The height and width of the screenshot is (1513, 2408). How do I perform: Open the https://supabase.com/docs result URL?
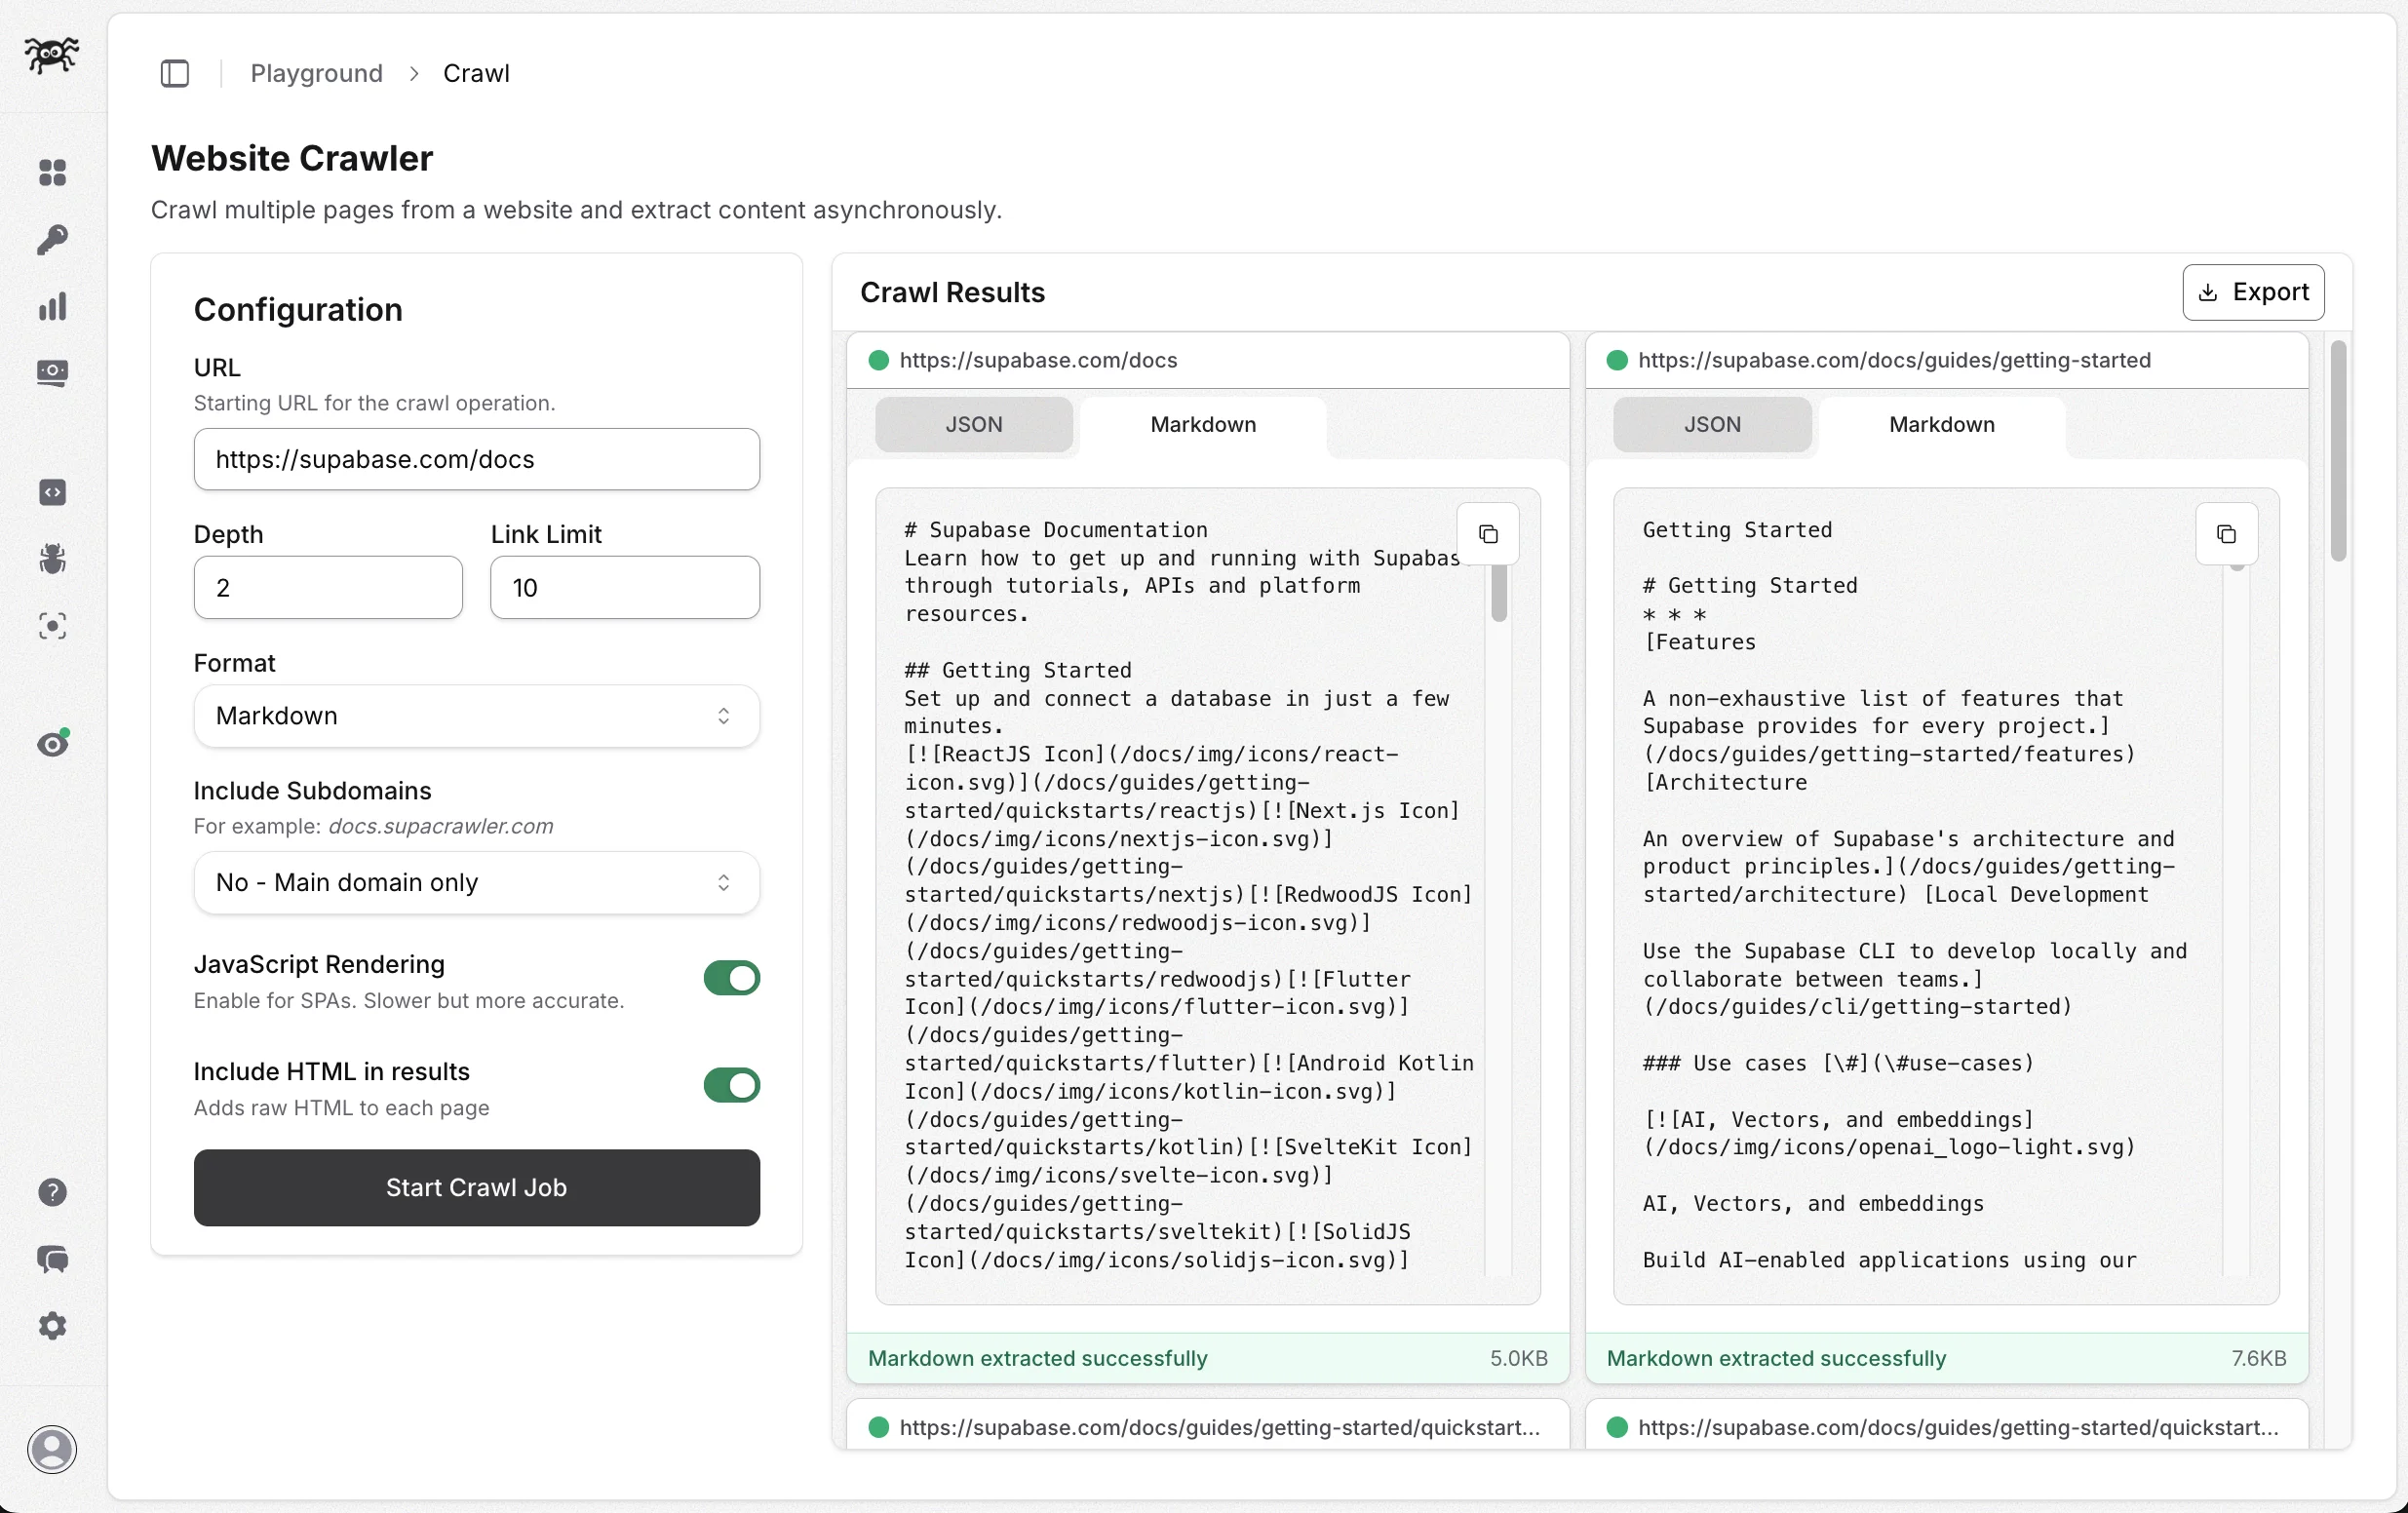[x=1038, y=360]
